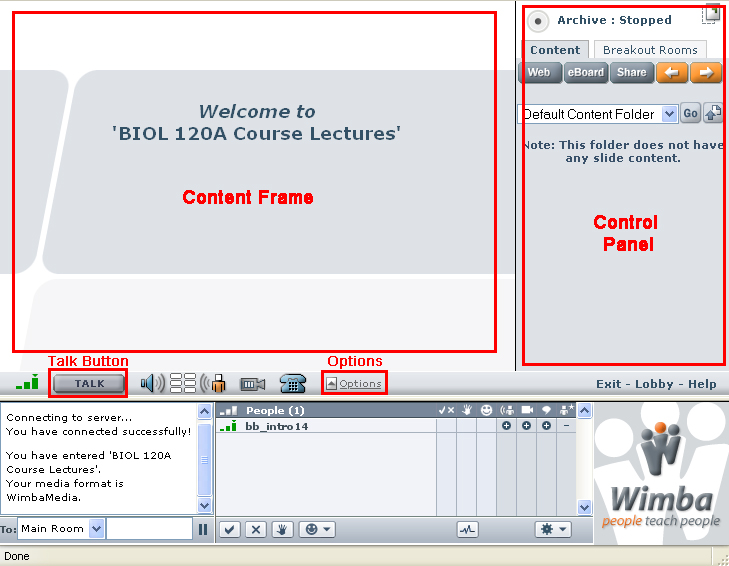This screenshot has width=729, height=566.
Task: Toggle the archive record button
Action: [538, 21]
